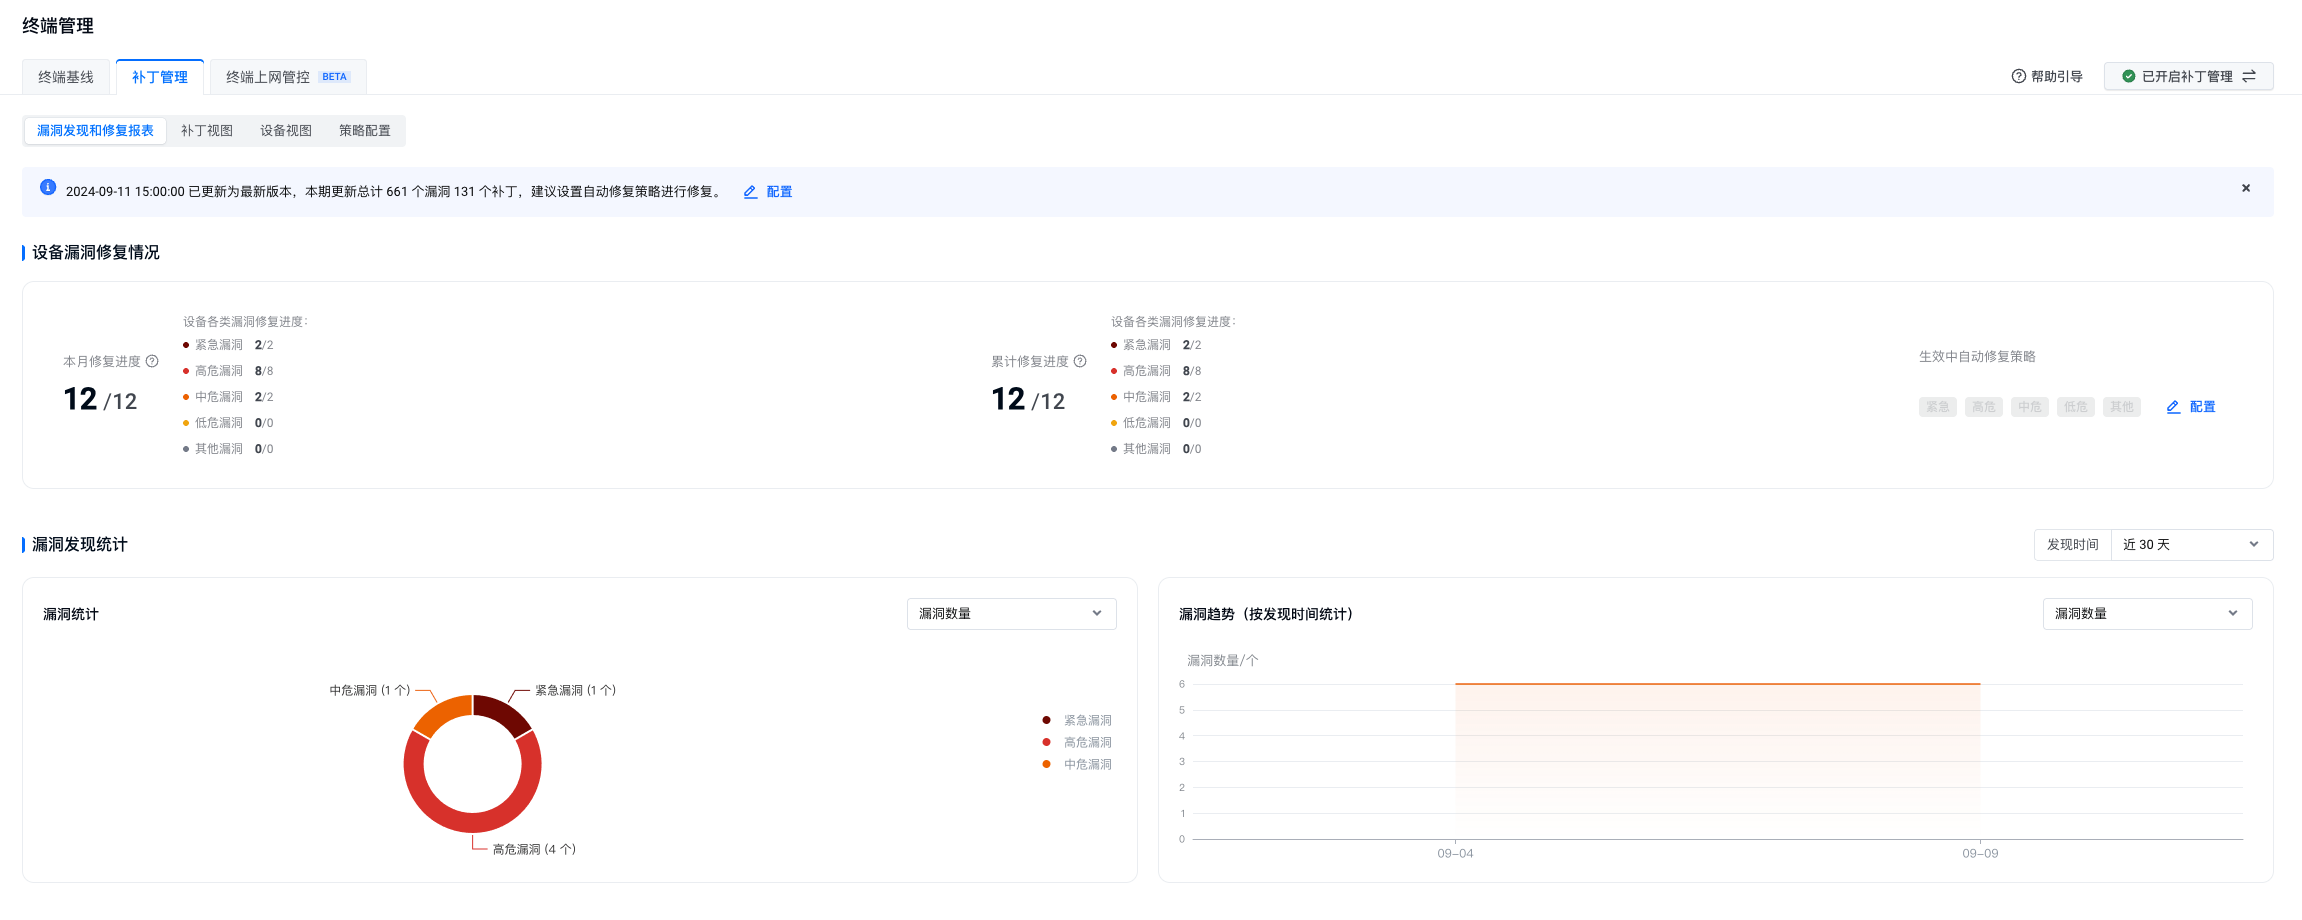
Task: Expand 漏洞数量 dropdown in 漏洞统计 panel
Action: coord(1011,614)
